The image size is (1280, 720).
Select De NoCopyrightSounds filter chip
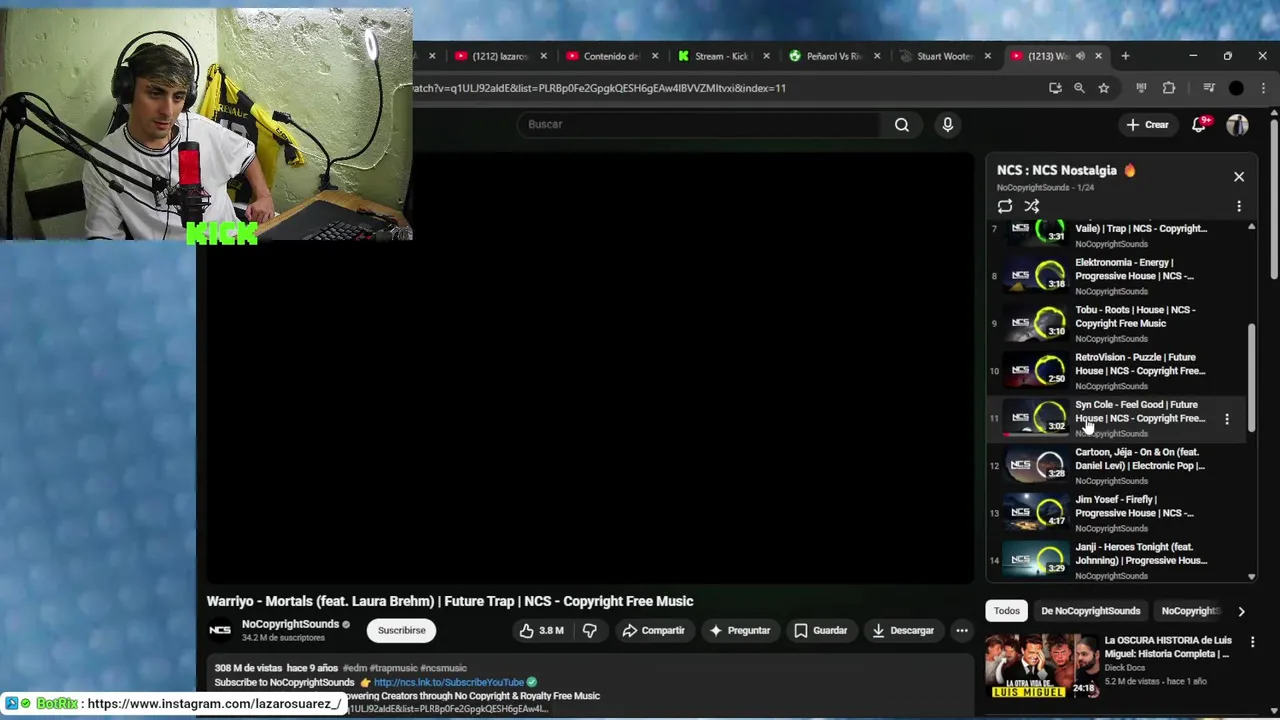1090,611
